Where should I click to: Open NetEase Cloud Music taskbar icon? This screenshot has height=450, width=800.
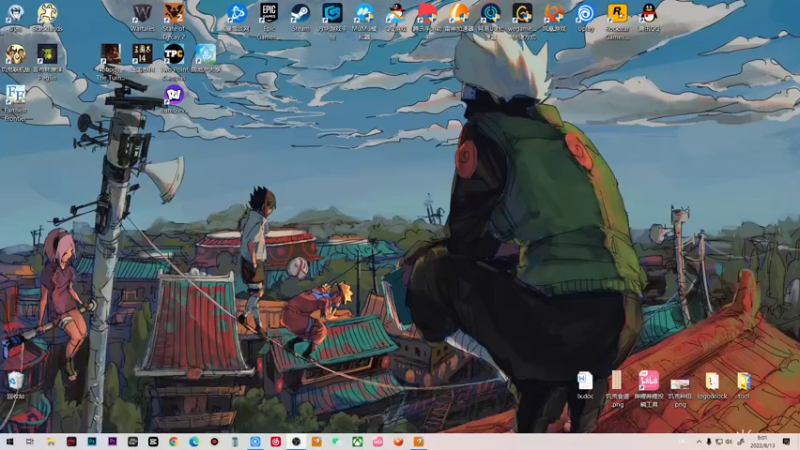click(x=276, y=442)
